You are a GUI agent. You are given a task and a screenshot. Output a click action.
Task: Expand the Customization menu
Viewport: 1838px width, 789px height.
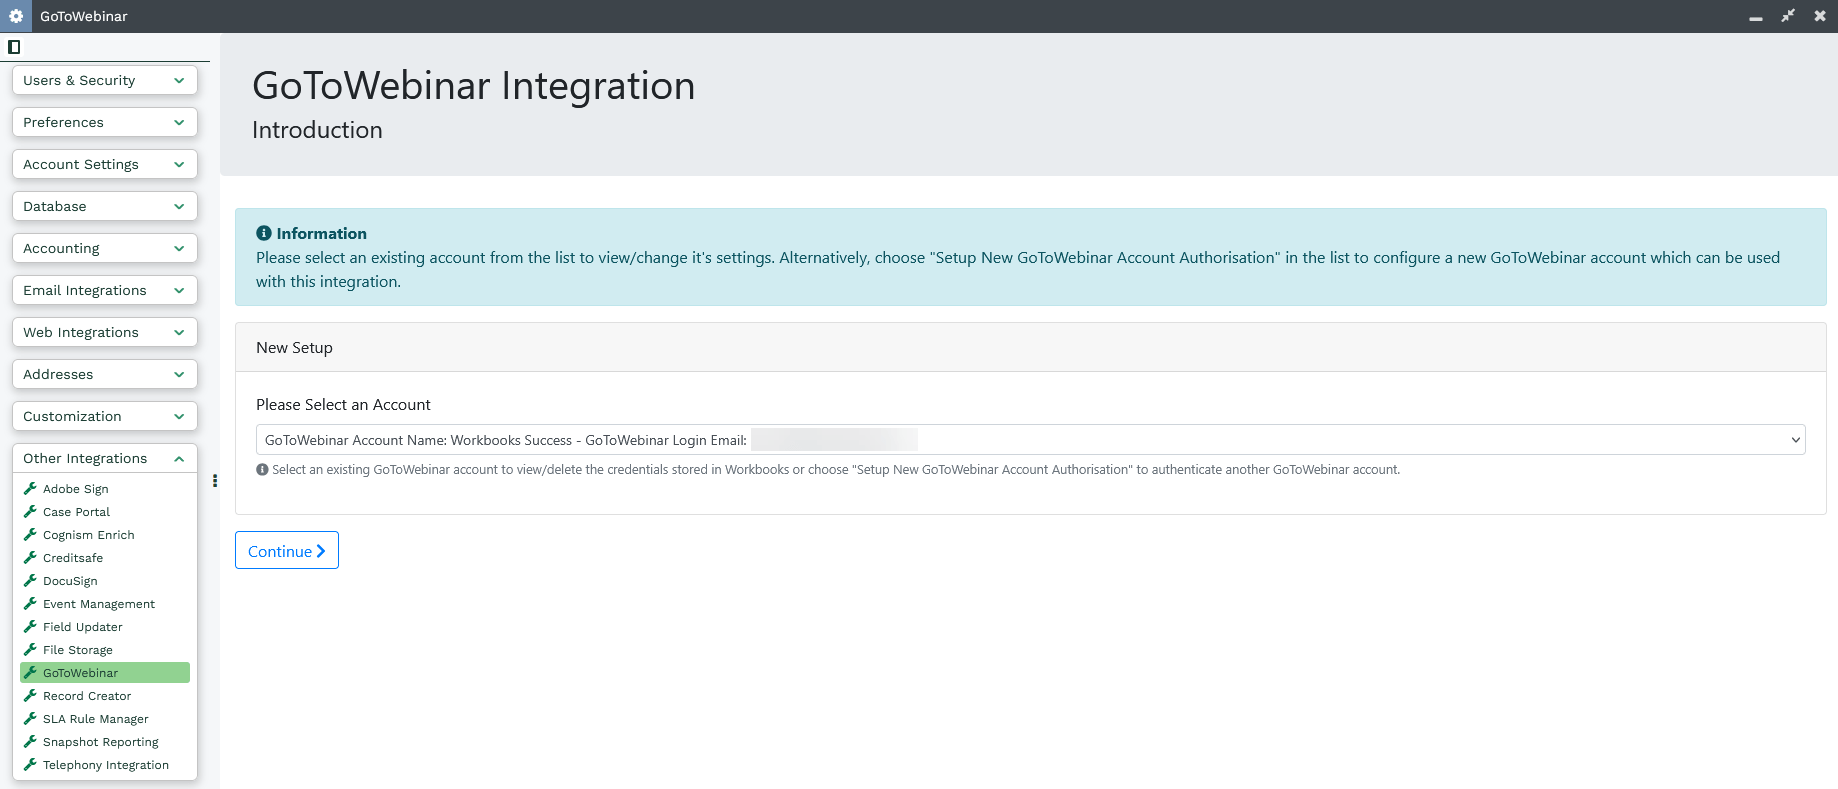coord(104,416)
